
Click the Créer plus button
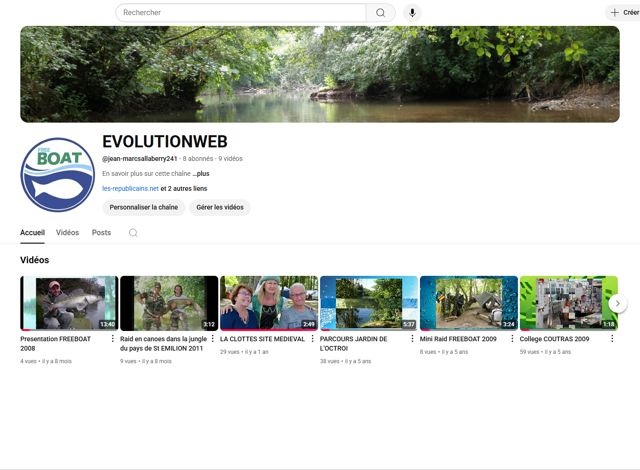point(624,13)
